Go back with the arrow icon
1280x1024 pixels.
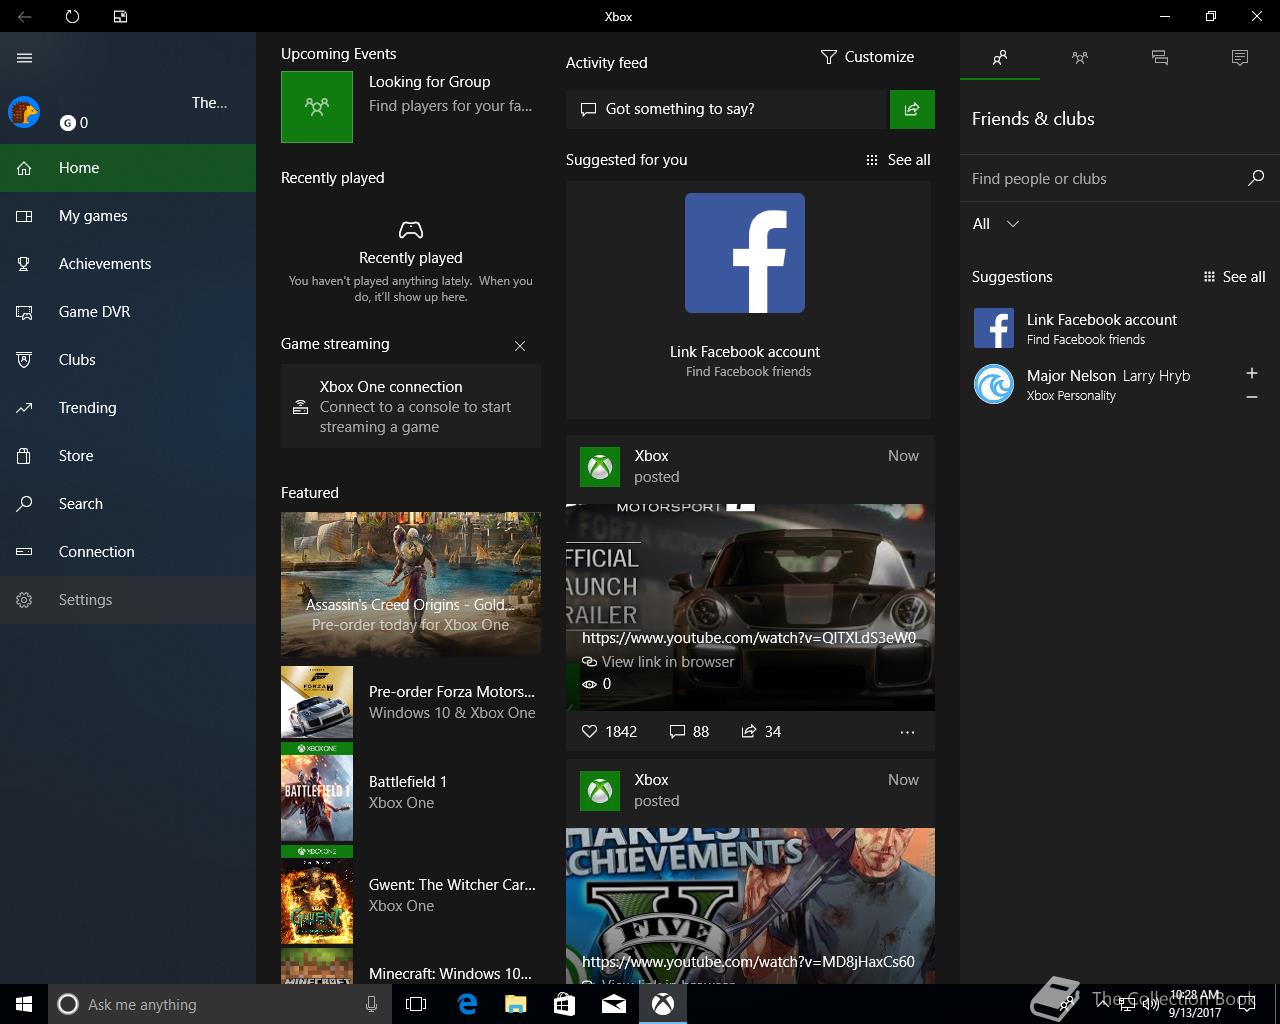(x=24, y=16)
